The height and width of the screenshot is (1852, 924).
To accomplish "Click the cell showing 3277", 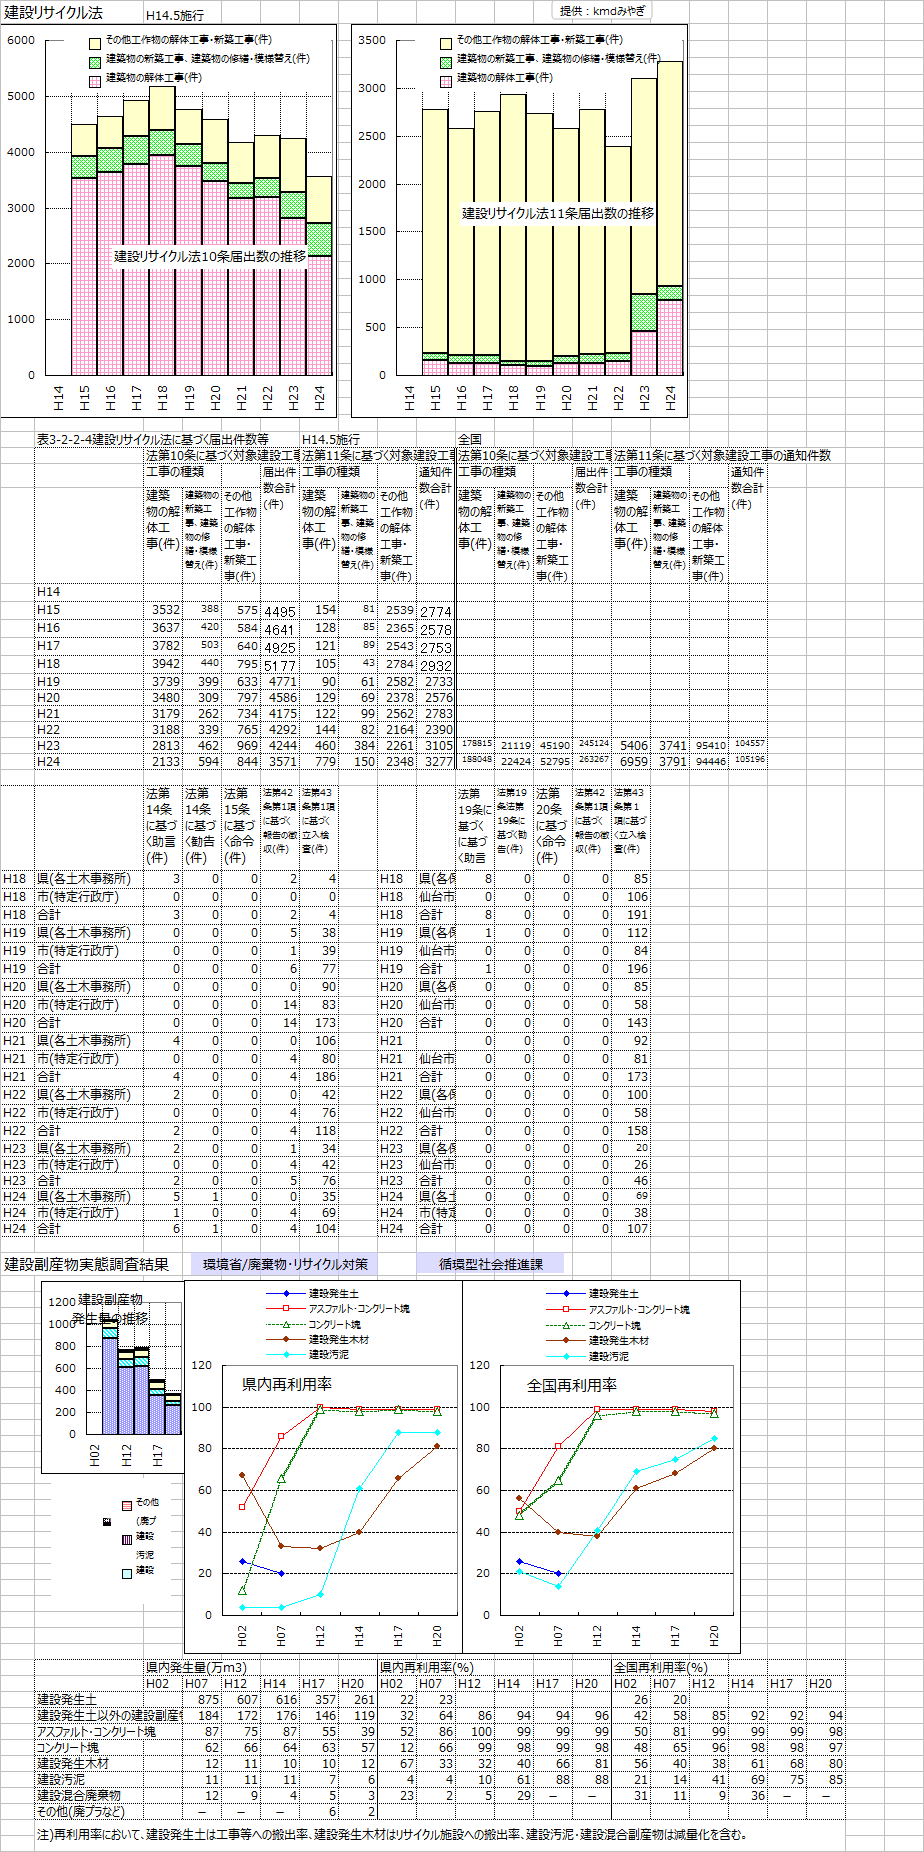I will click(x=437, y=761).
